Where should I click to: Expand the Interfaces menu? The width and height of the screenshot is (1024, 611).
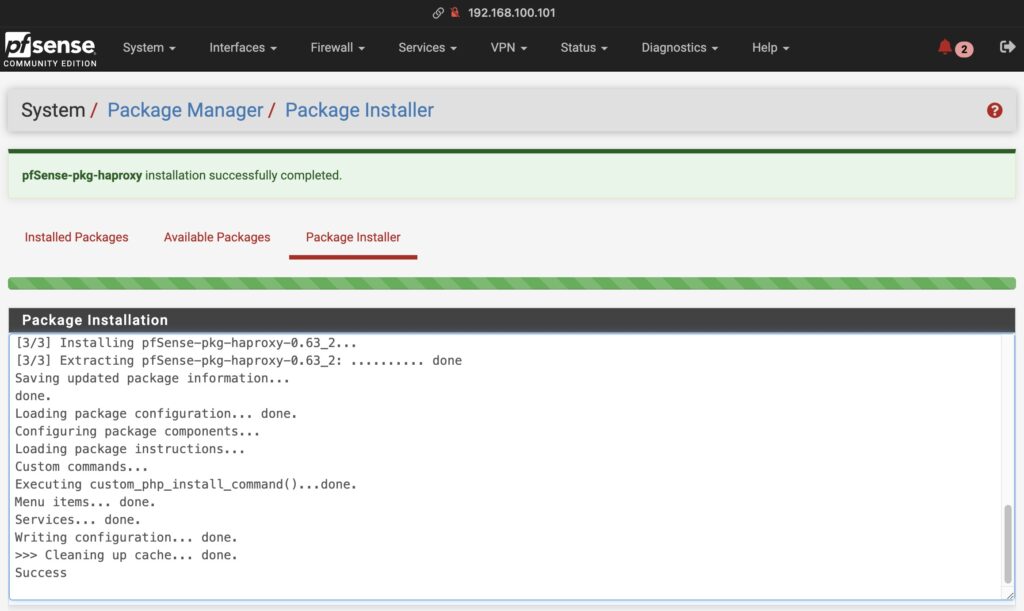point(243,48)
